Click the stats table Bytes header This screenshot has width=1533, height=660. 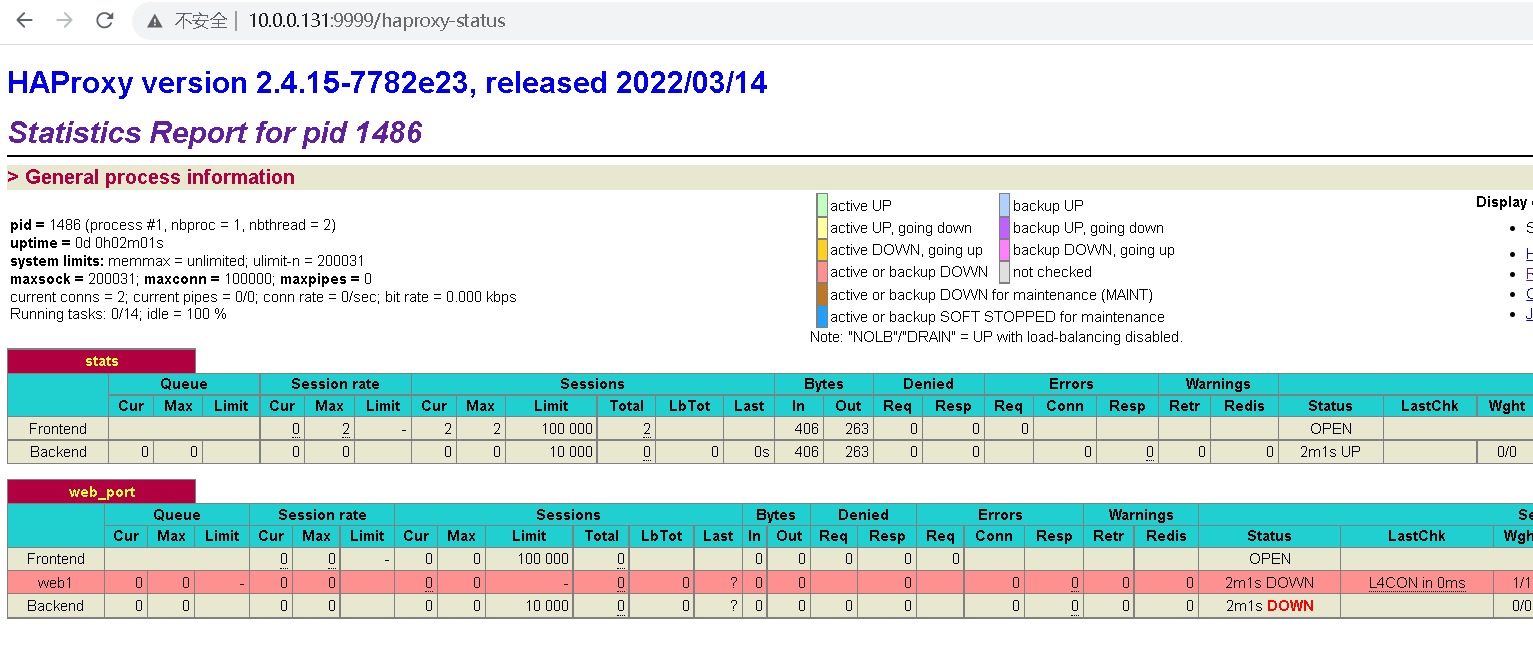point(824,384)
